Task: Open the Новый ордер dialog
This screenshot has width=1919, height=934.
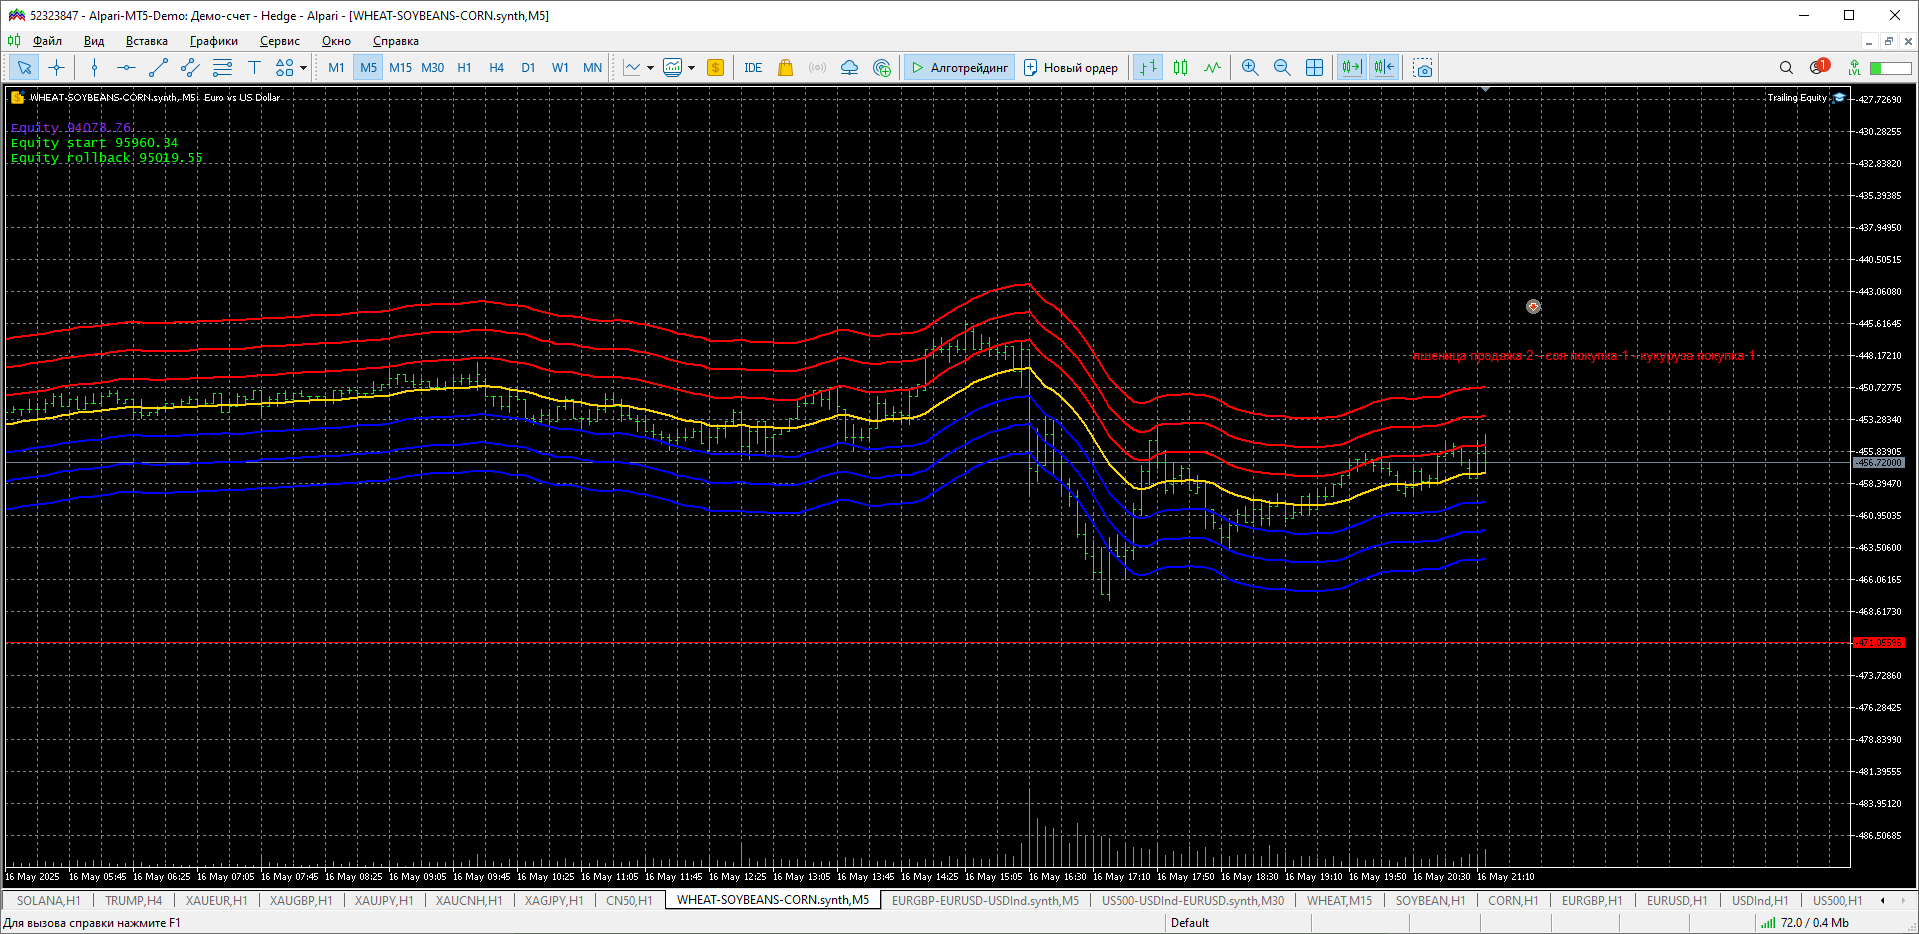Action: pos(1070,68)
